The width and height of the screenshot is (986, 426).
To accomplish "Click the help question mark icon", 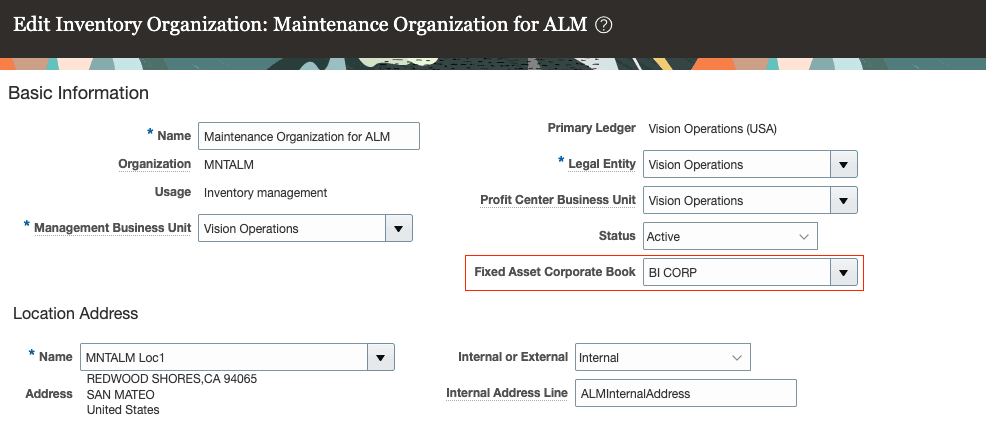I will point(603,25).
